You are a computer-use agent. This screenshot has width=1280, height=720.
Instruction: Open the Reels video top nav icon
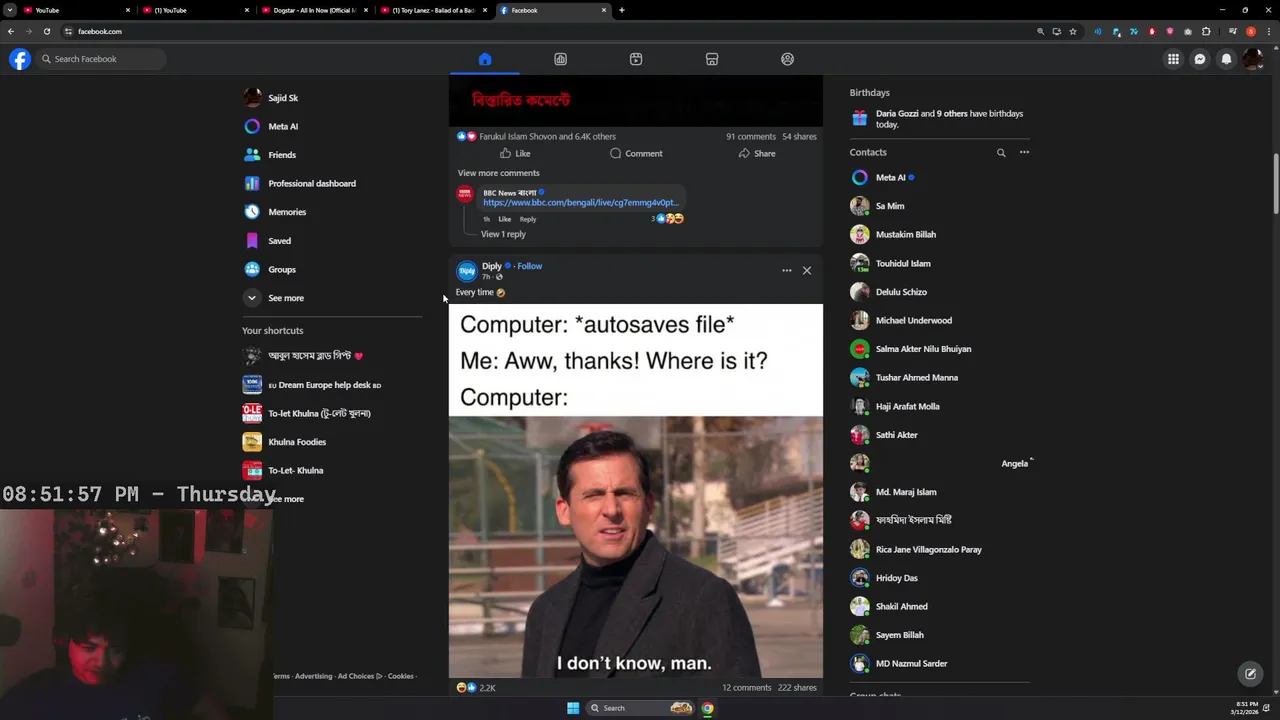(636, 59)
